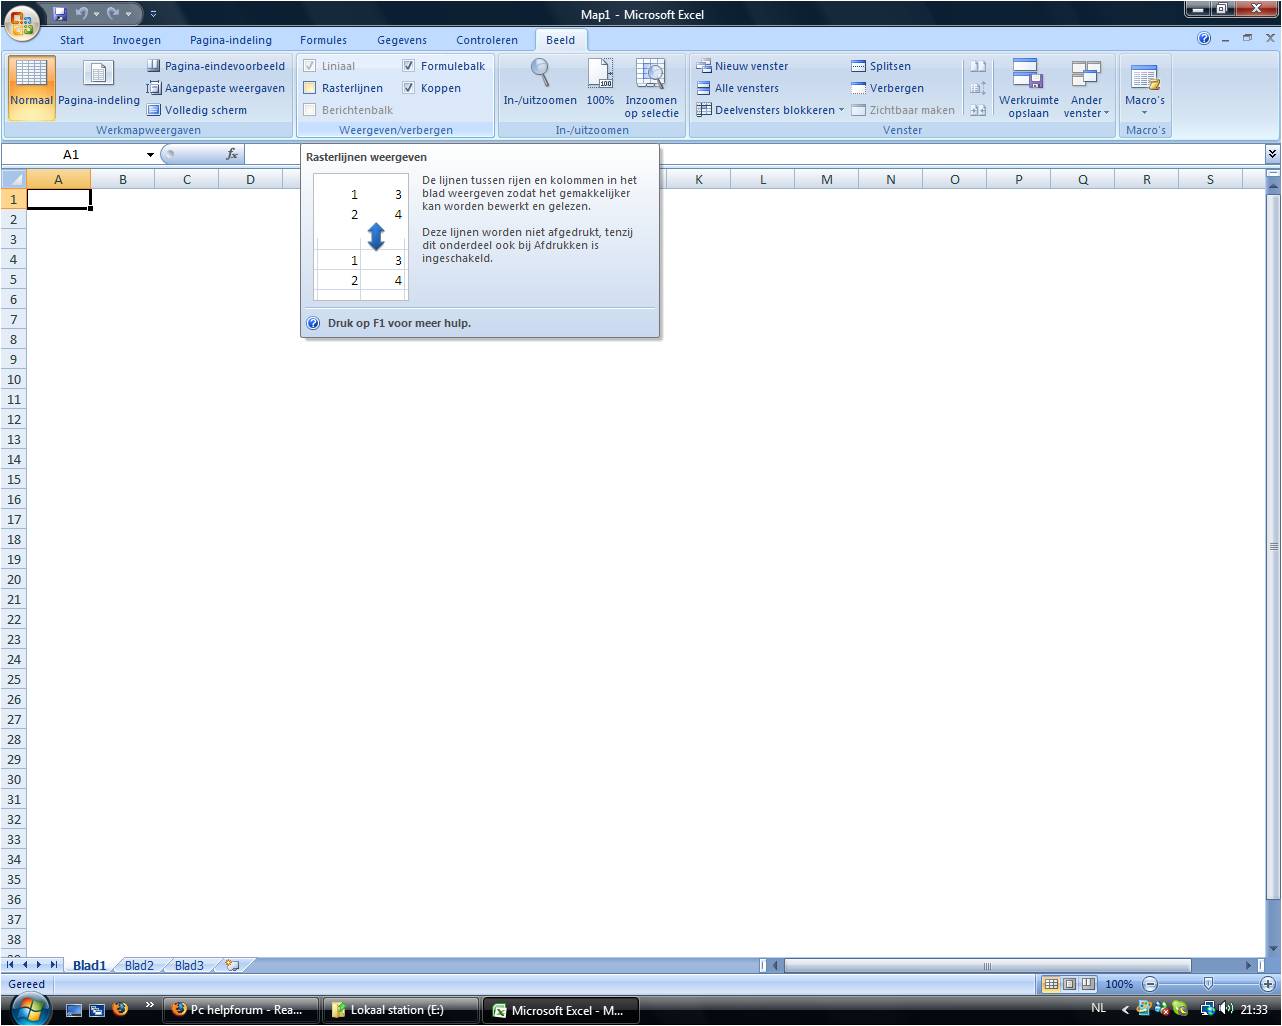Click NL language indicator in taskbar
This screenshot has height=1026, width=1282.
pyautogui.click(x=1099, y=1009)
